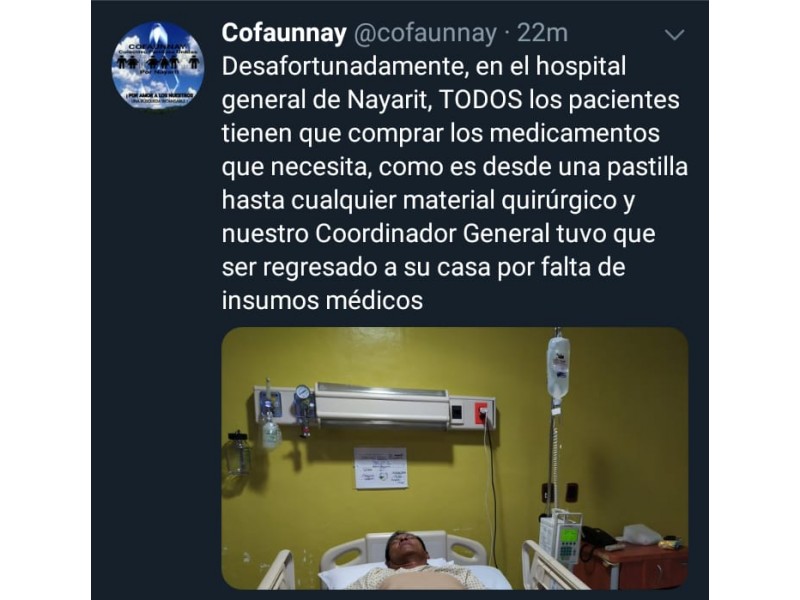The width and height of the screenshot is (800, 600).
Task: Open the attached hospital room photo
Action: click(455, 458)
